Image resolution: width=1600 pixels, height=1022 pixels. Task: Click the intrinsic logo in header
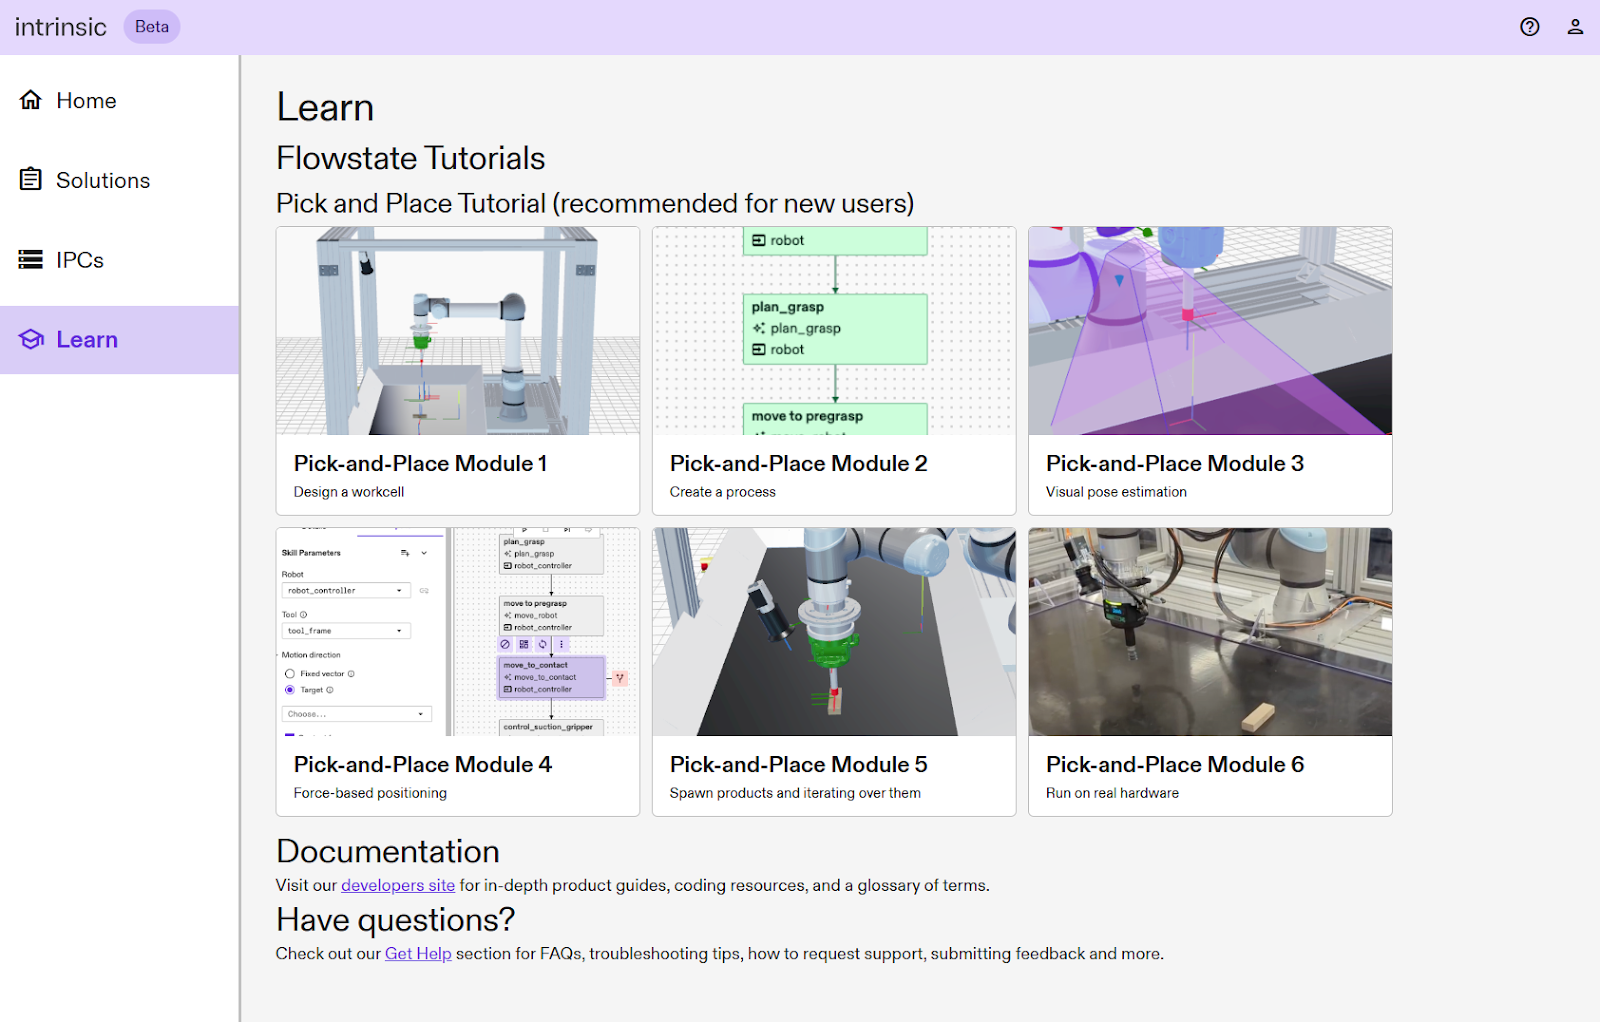[60, 27]
